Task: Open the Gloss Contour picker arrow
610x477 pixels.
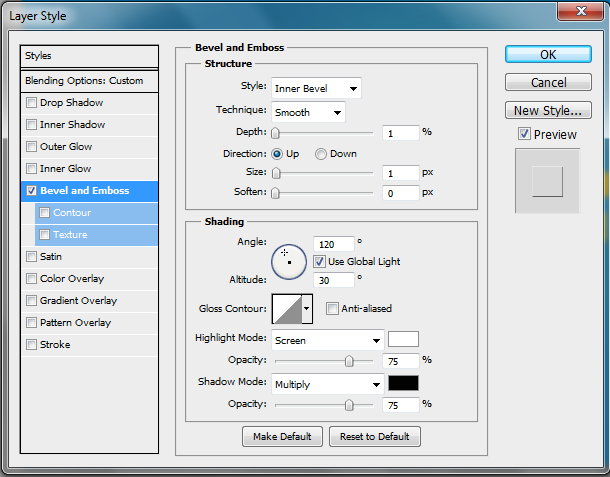Action: click(307, 310)
